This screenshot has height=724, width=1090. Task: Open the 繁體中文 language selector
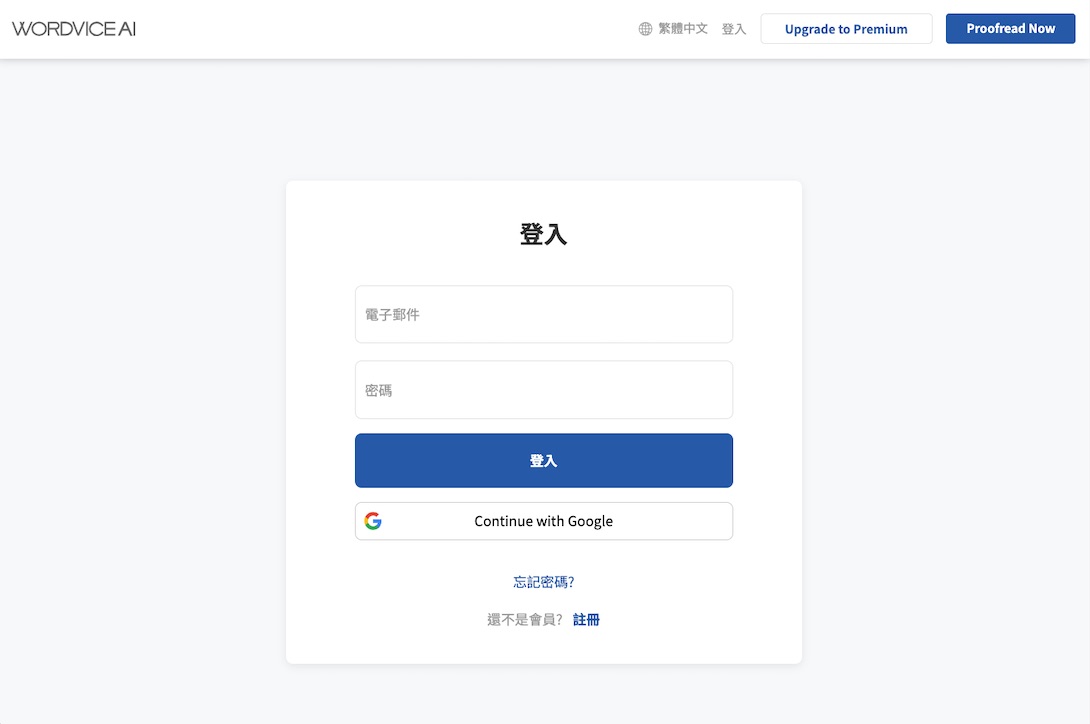click(x=683, y=29)
